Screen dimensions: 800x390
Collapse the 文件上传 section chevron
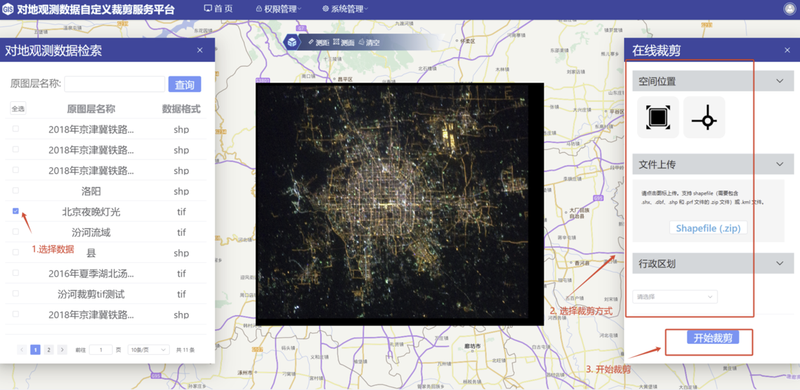(780, 164)
